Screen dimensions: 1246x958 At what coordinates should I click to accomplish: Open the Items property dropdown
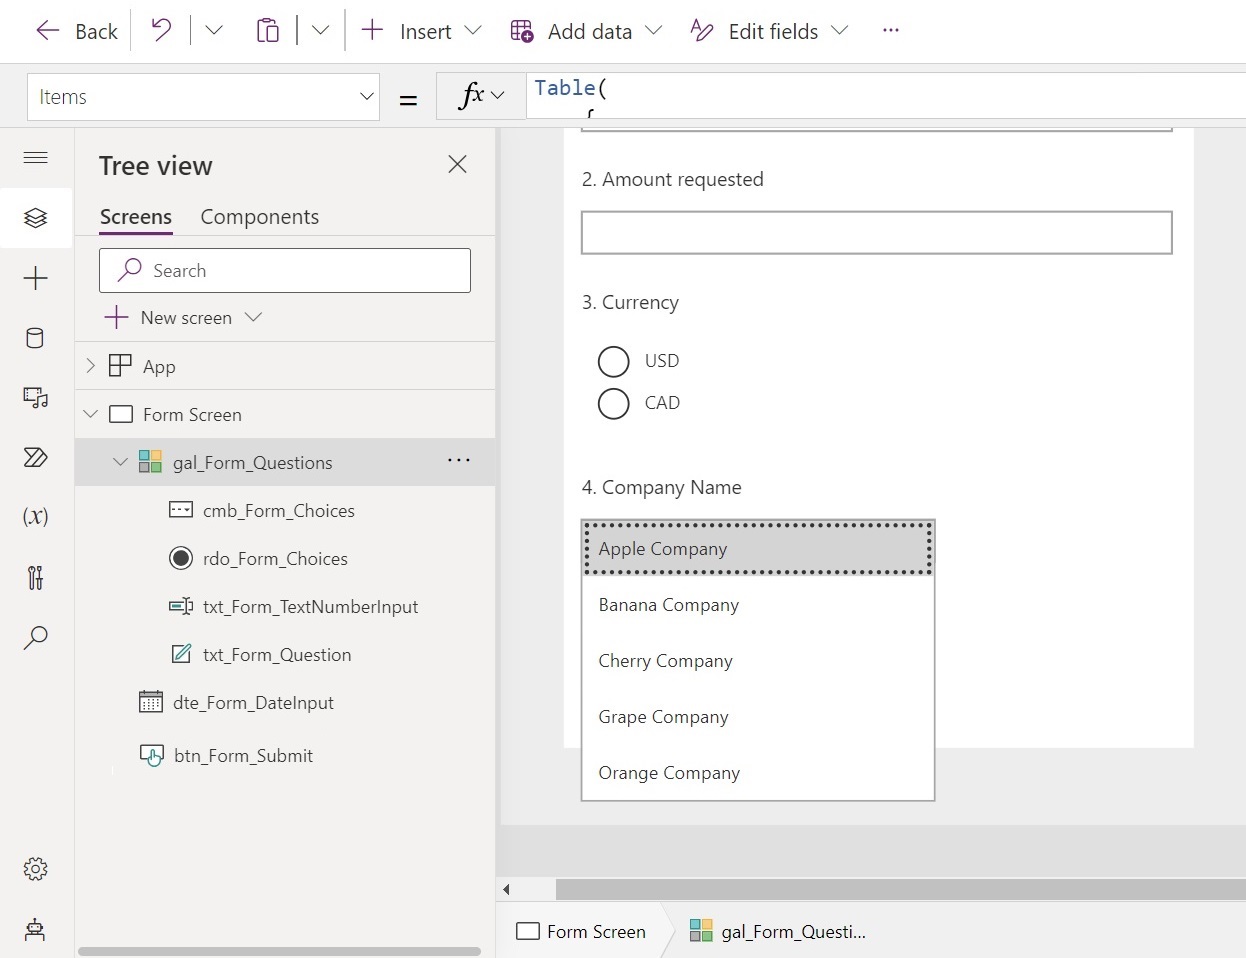366,96
